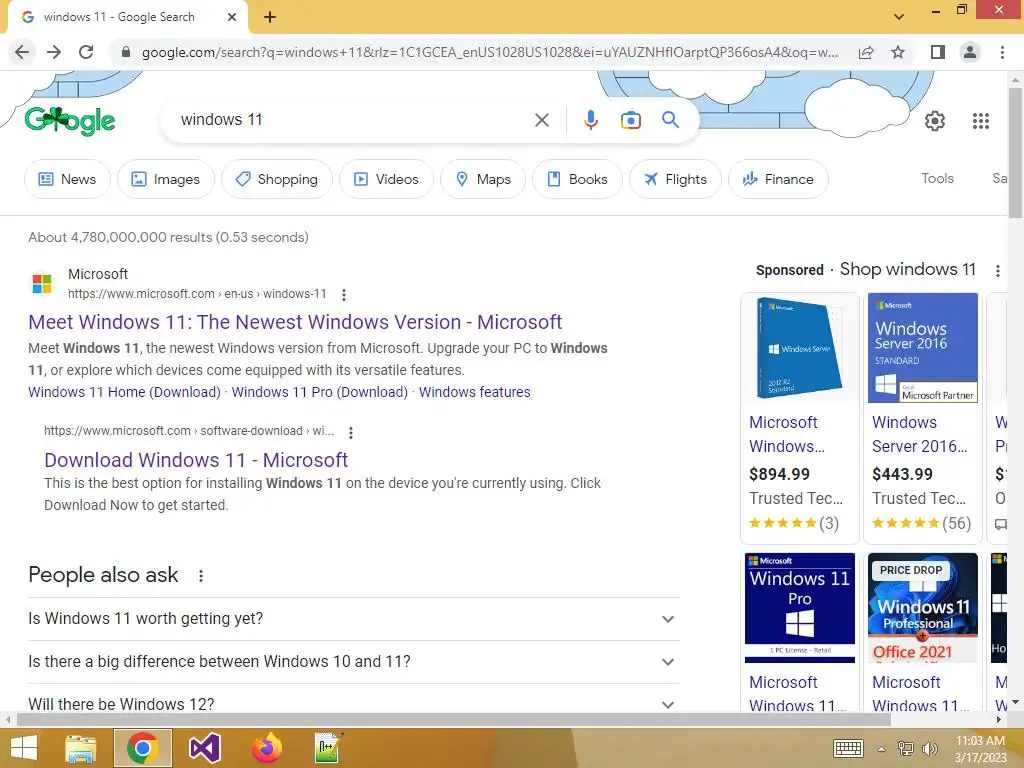
Task: Start voice search with microphone
Action: pos(590,120)
